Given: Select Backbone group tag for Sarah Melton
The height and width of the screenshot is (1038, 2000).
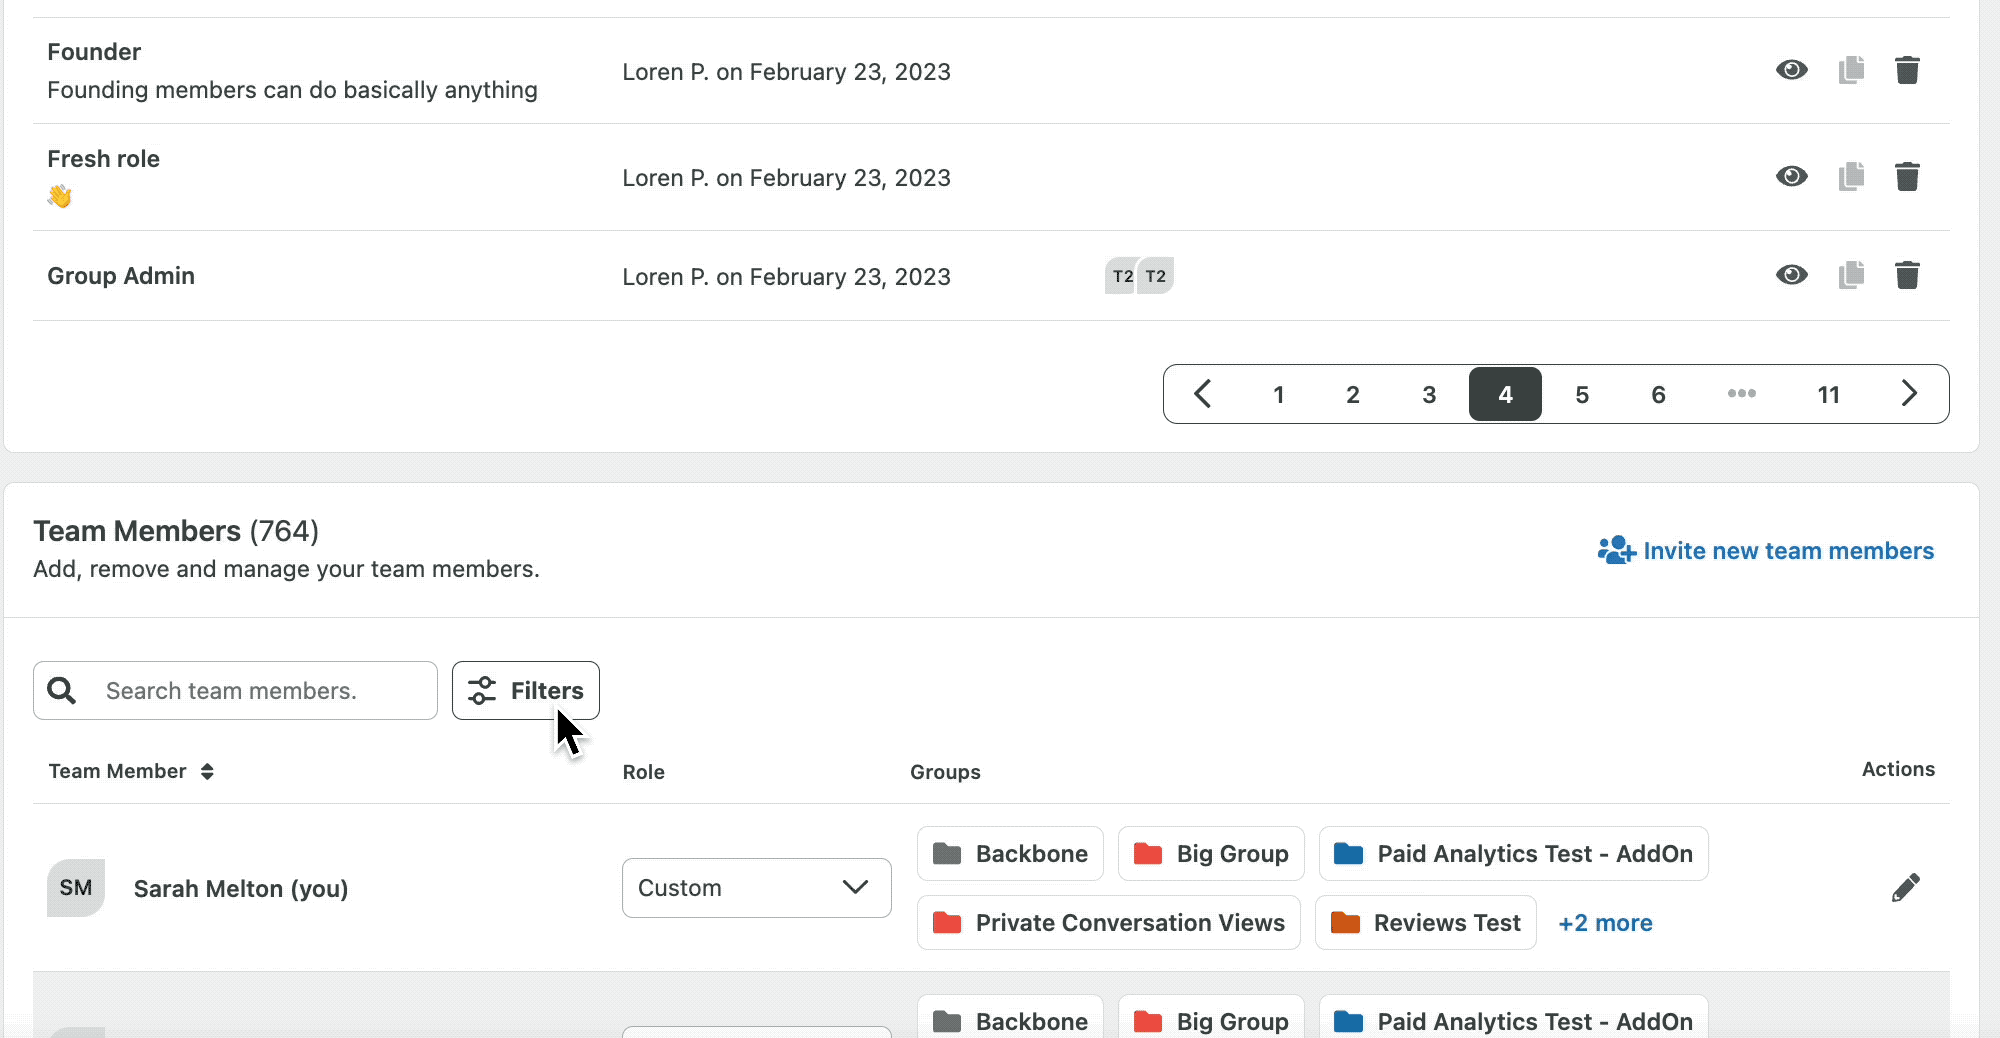Looking at the screenshot, I should tap(1010, 854).
